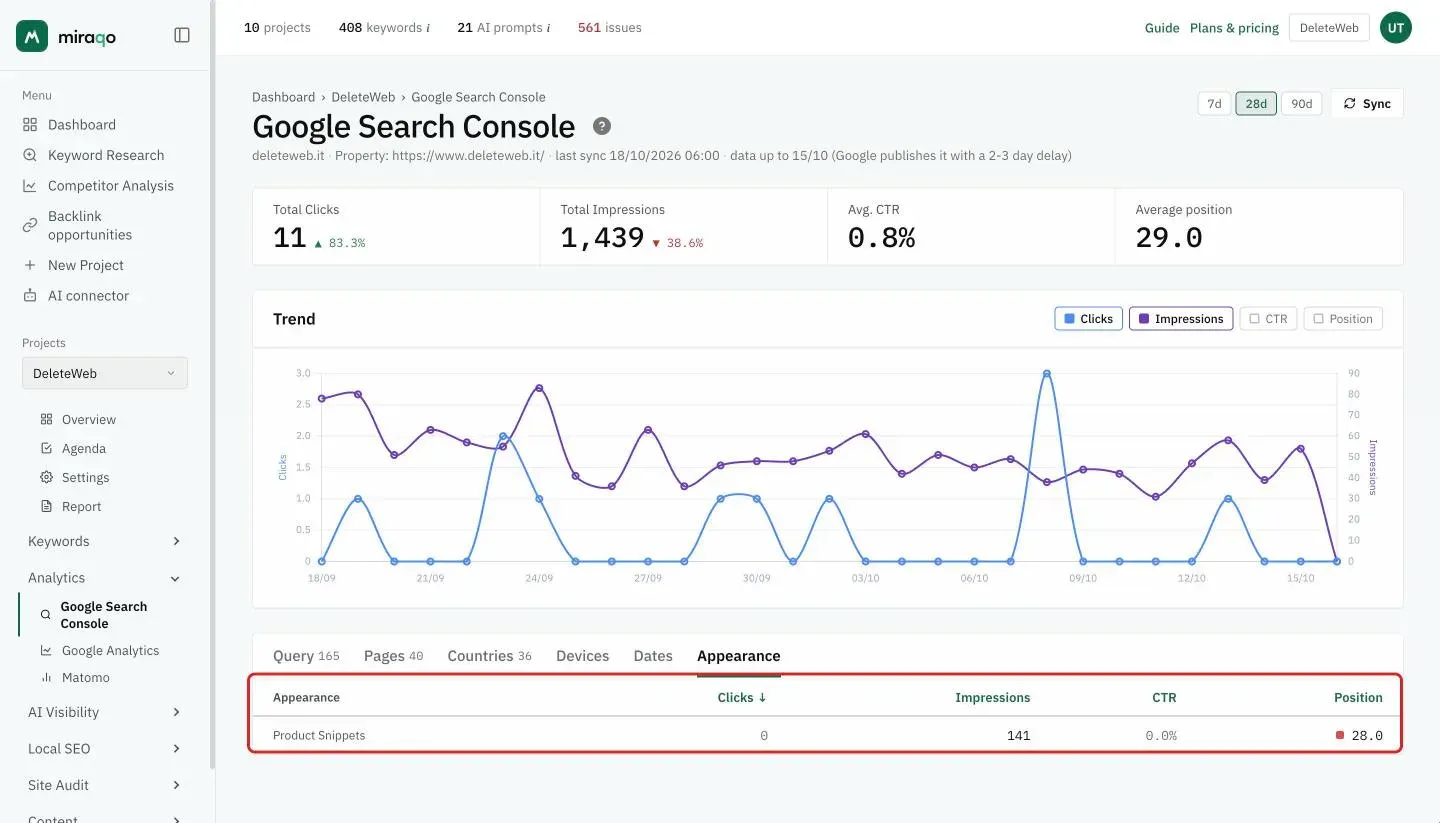The width and height of the screenshot is (1440, 823).
Task: Select the 28d time range
Action: (1256, 104)
